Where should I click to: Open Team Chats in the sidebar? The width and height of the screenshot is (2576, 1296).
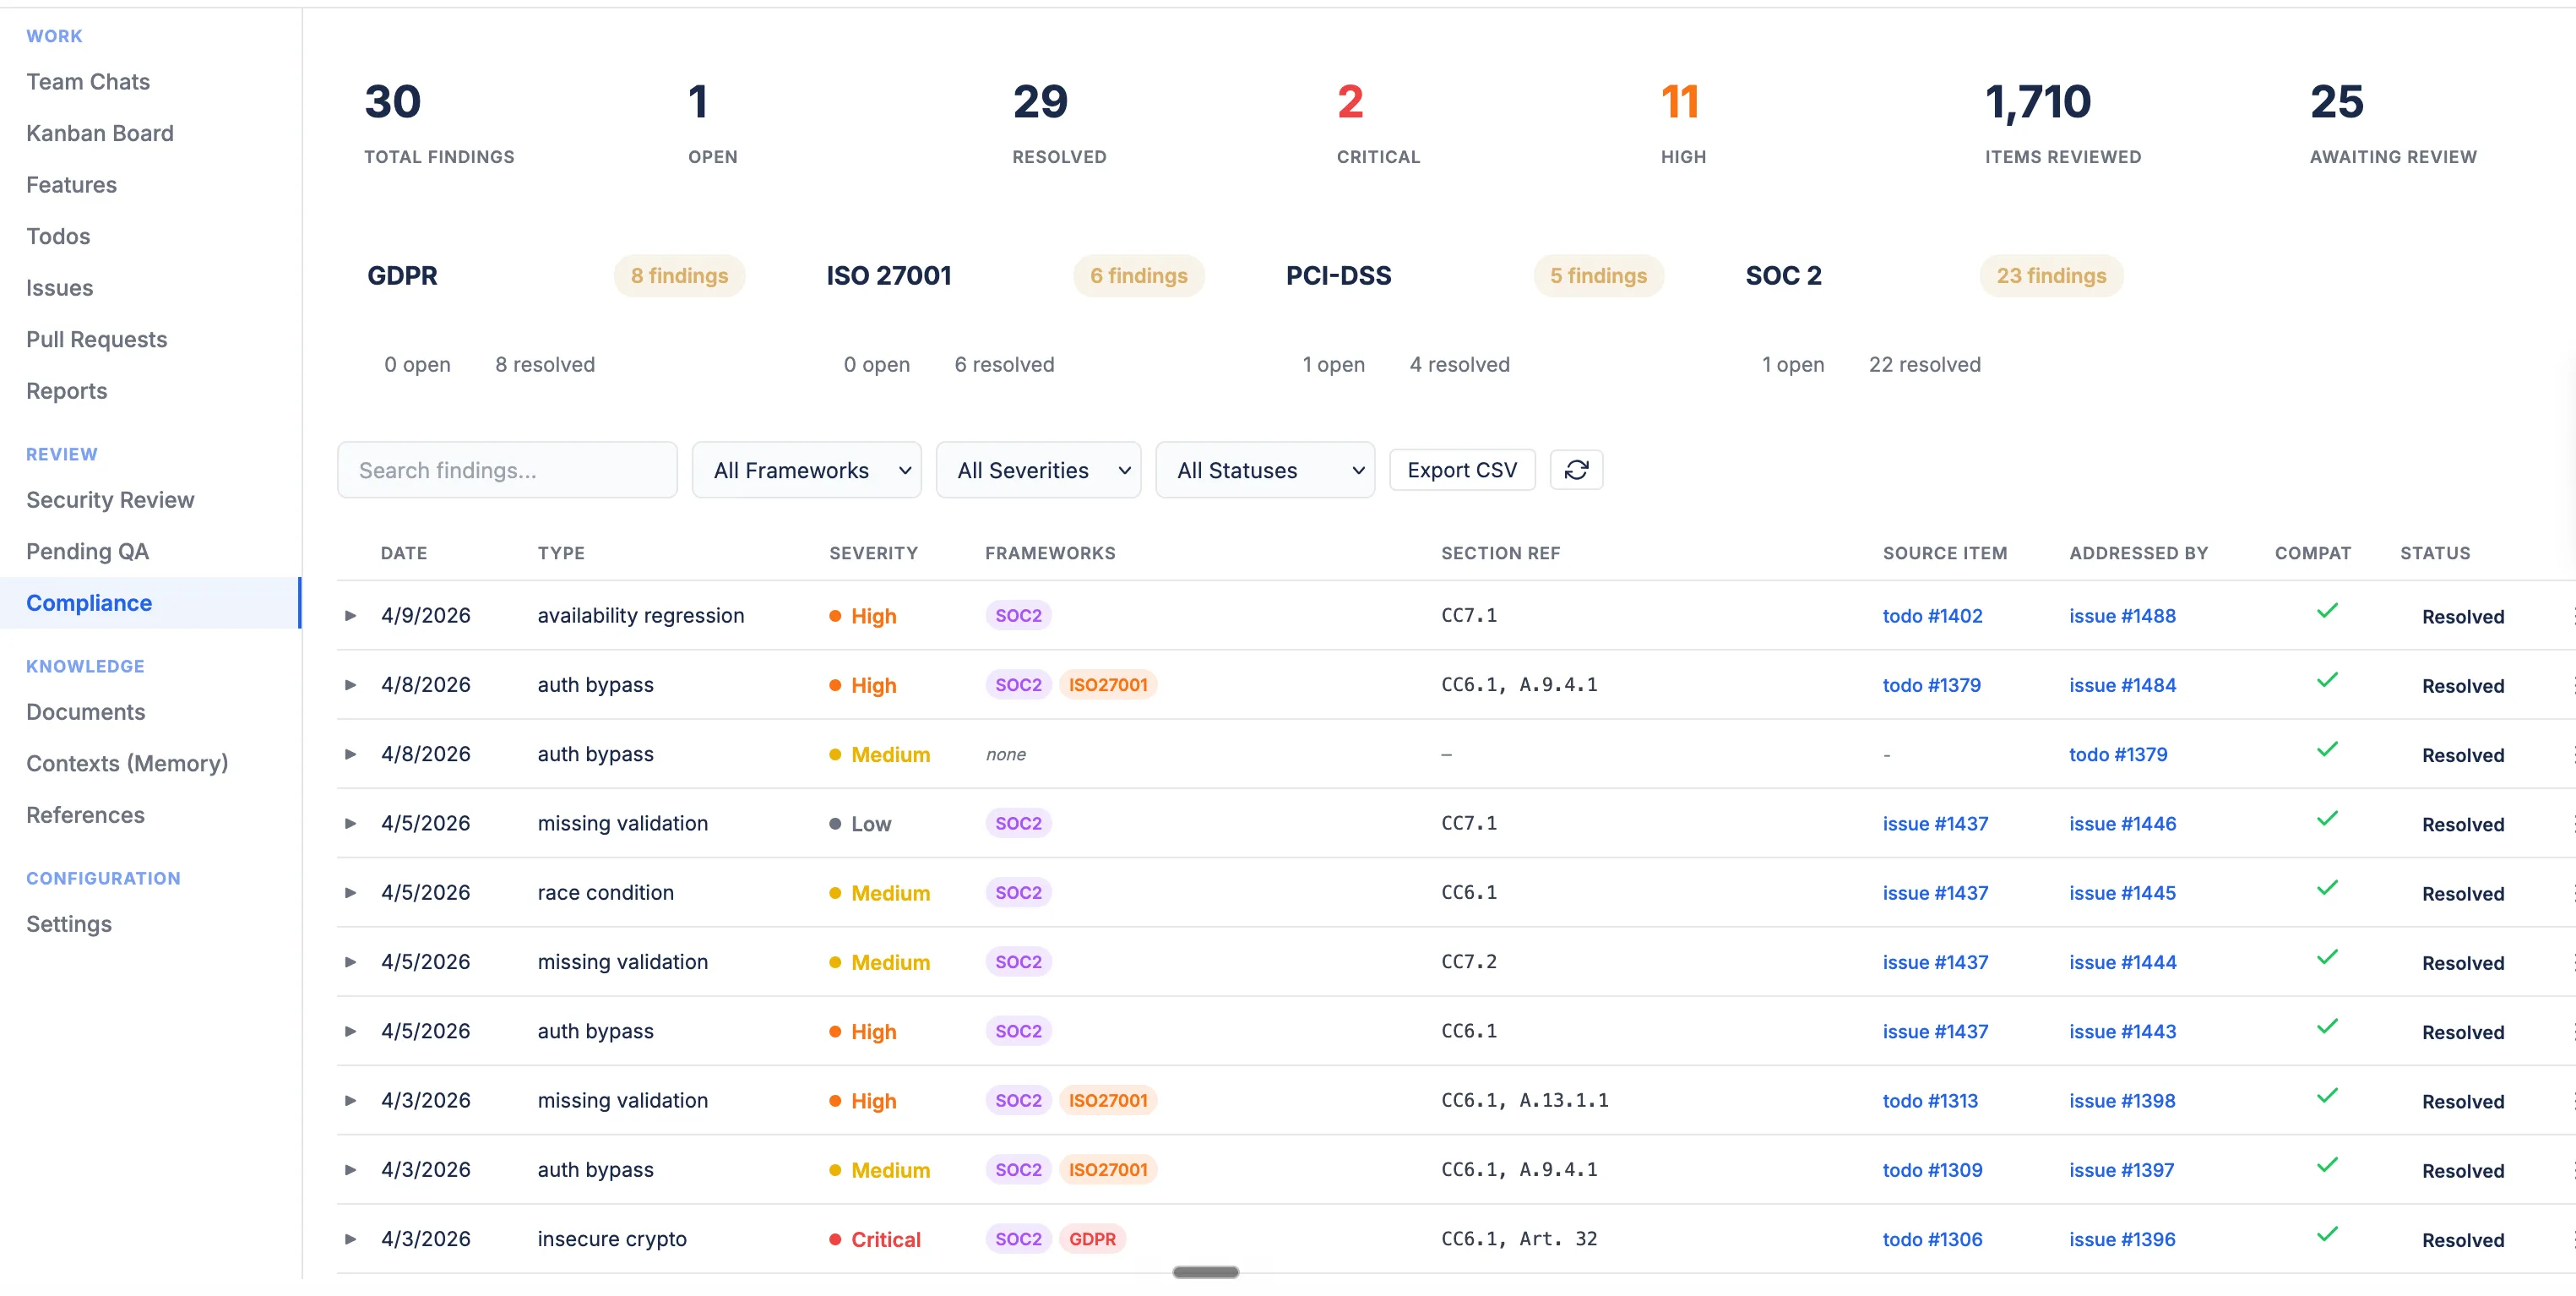point(88,82)
